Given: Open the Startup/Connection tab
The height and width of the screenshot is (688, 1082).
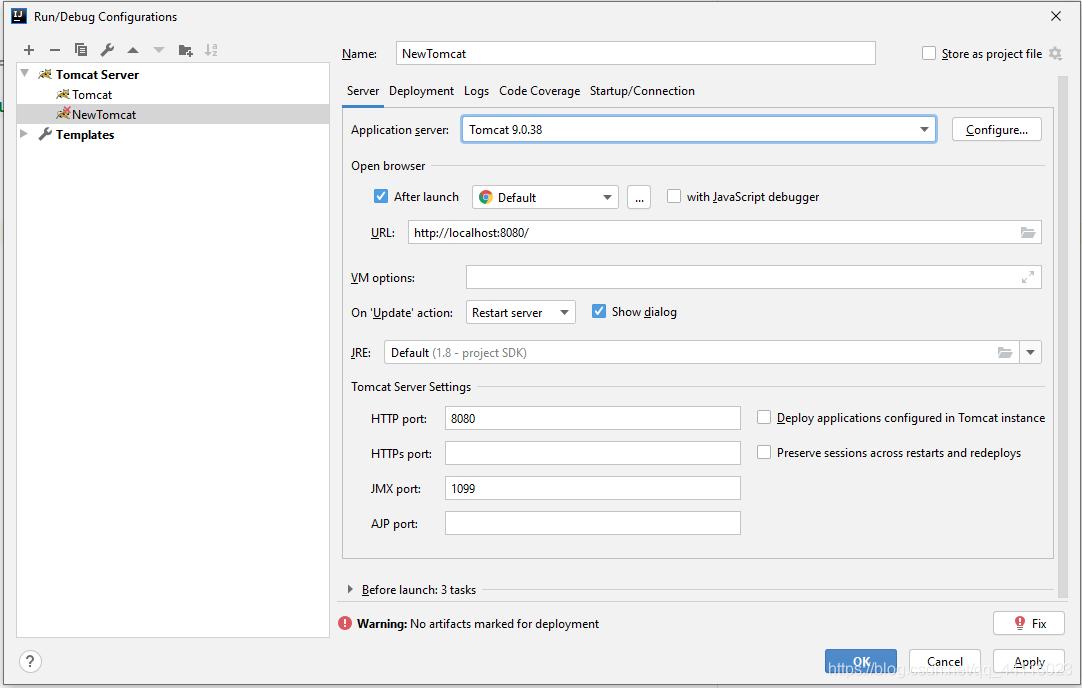Looking at the screenshot, I should pos(642,91).
